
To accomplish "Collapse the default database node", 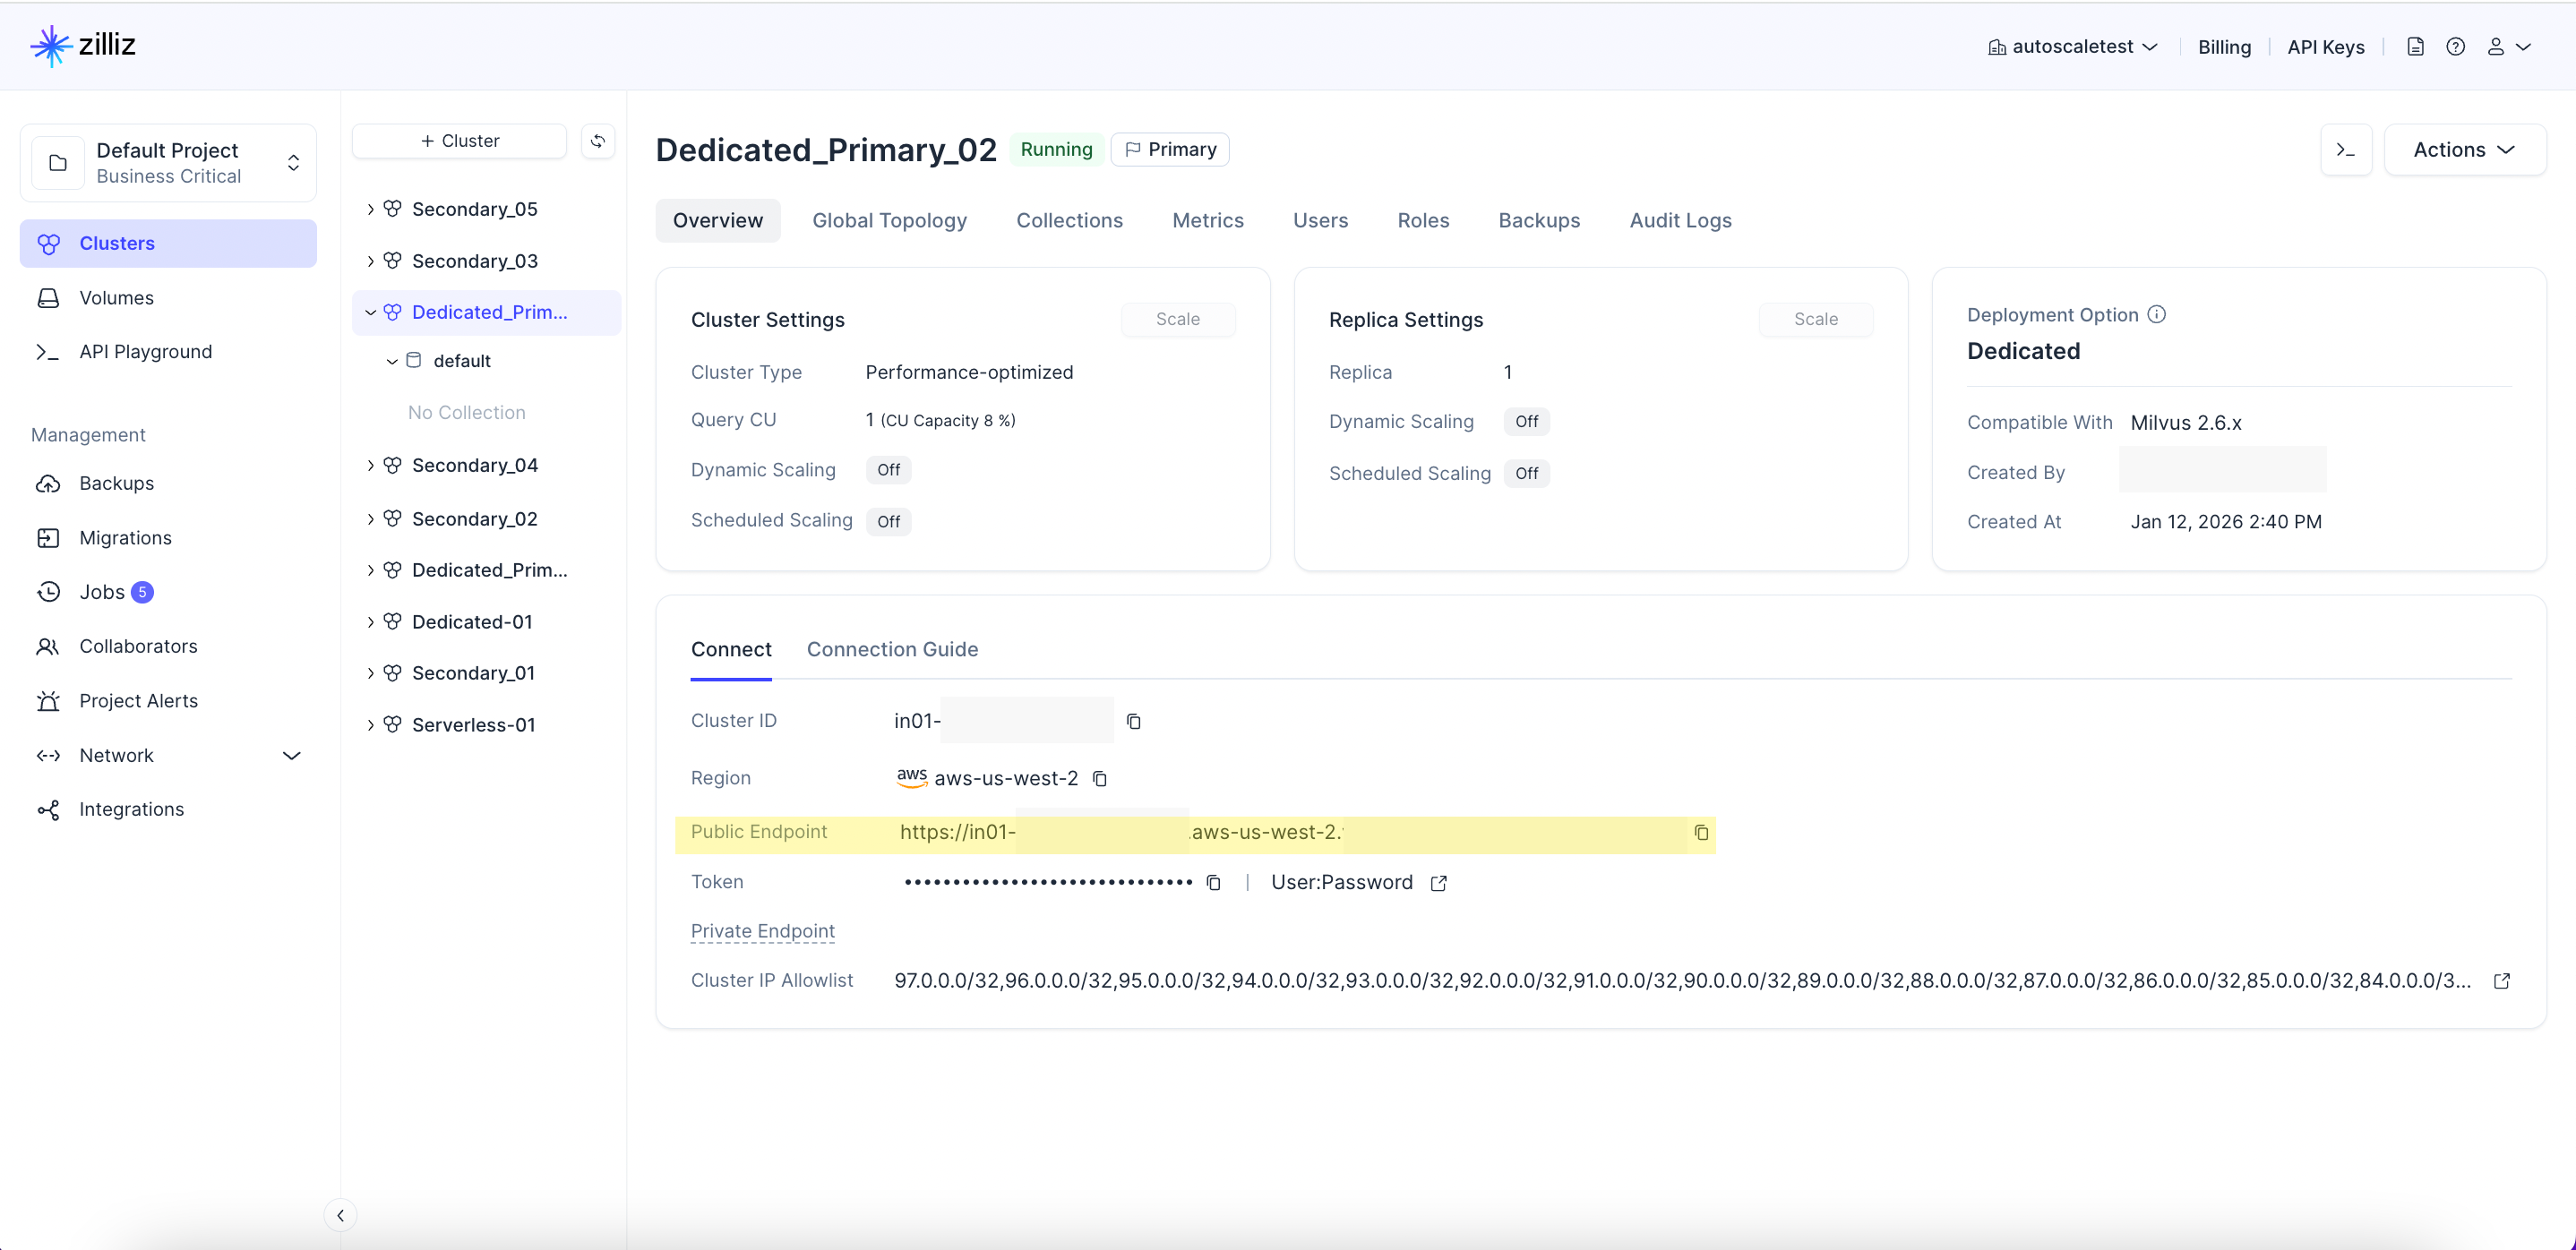I will 392,361.
